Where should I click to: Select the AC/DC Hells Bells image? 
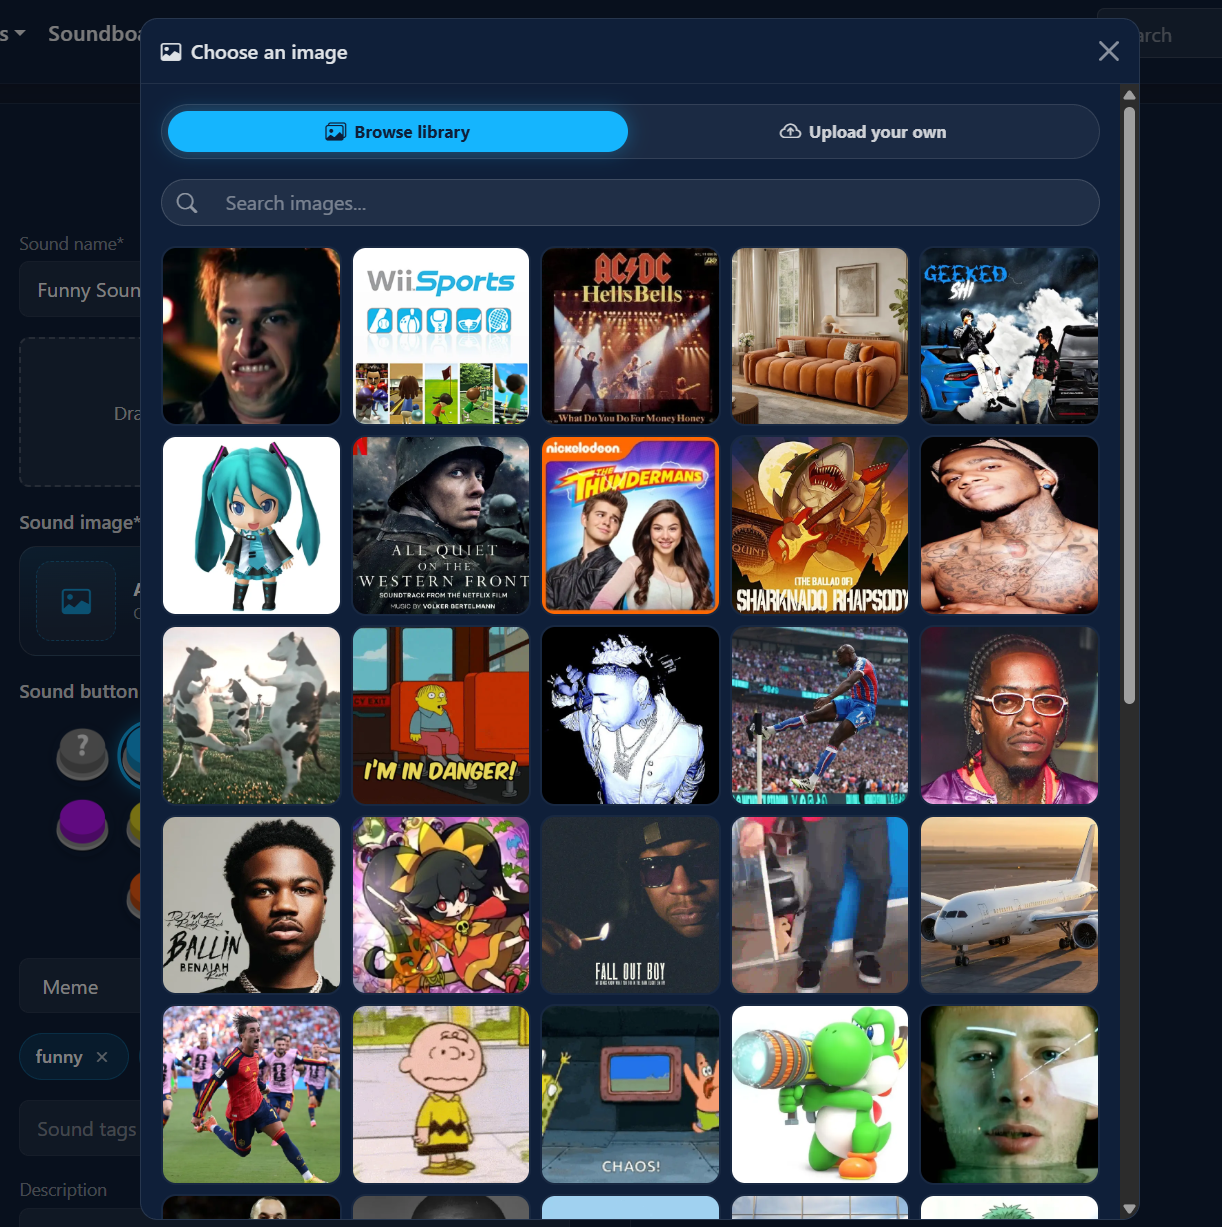(x=630, y=336)
